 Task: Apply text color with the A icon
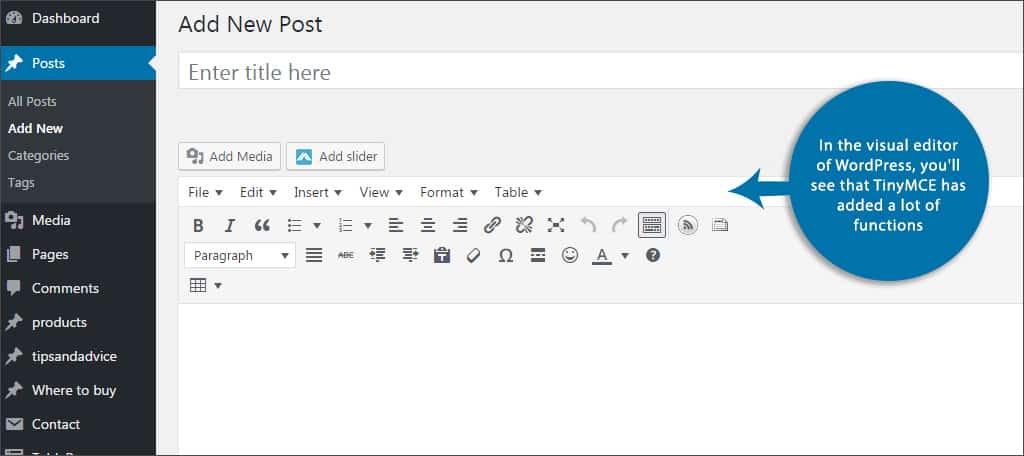point(601,256)
